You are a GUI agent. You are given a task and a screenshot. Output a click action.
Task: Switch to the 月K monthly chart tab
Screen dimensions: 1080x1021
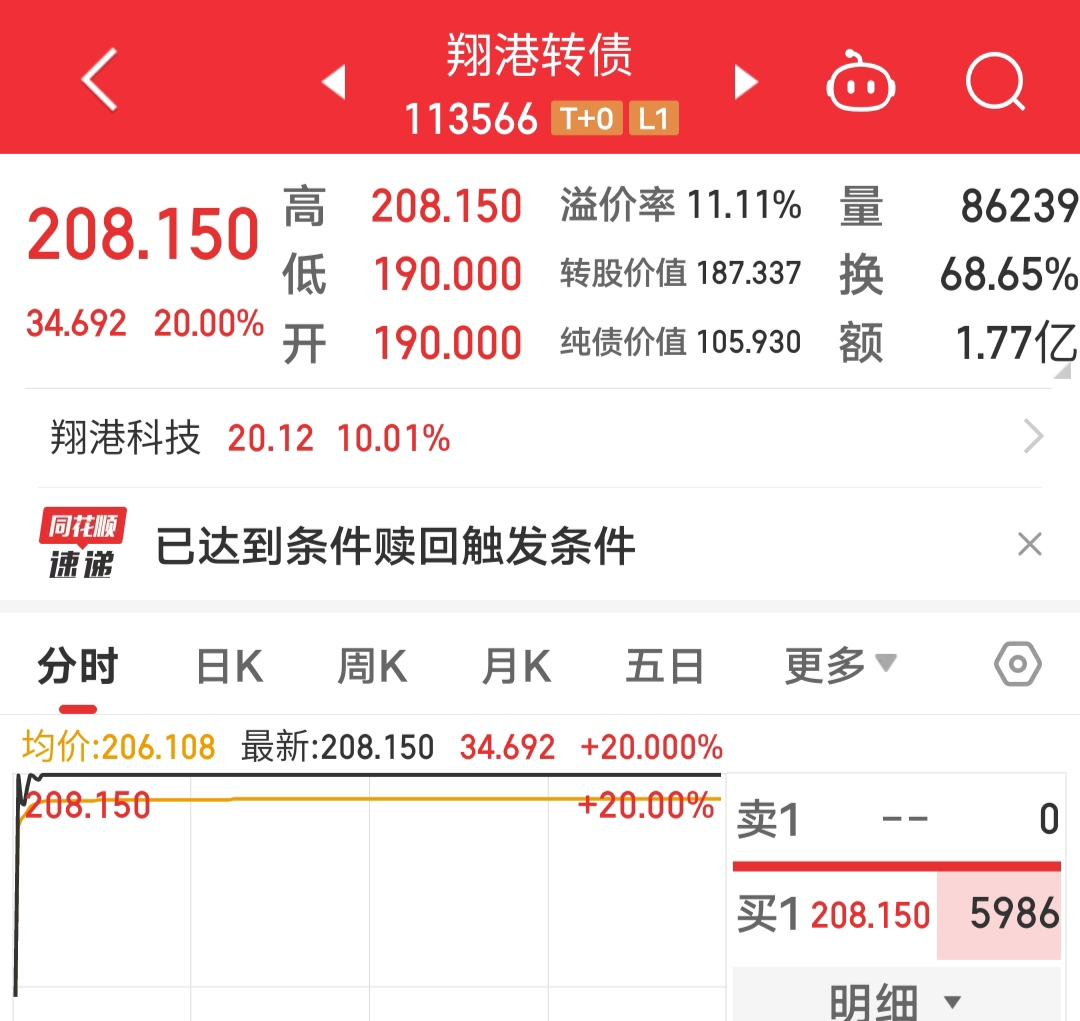(515, 663)
